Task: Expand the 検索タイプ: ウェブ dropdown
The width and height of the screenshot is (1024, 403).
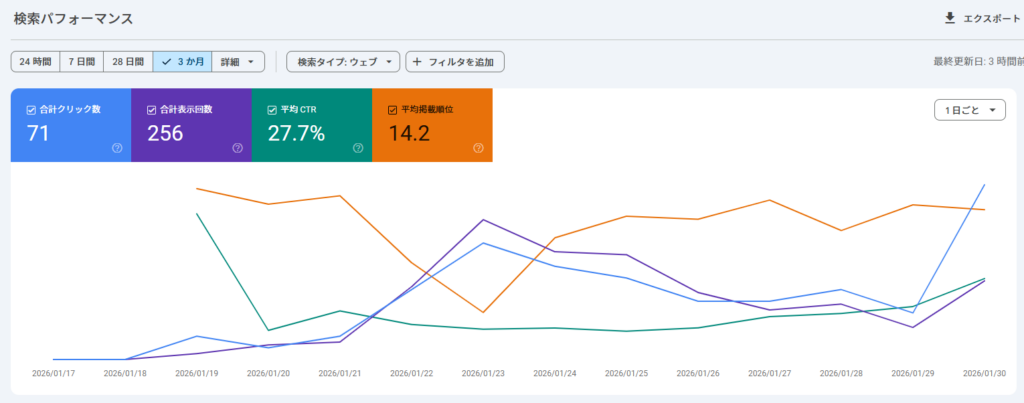Action: 343,62
